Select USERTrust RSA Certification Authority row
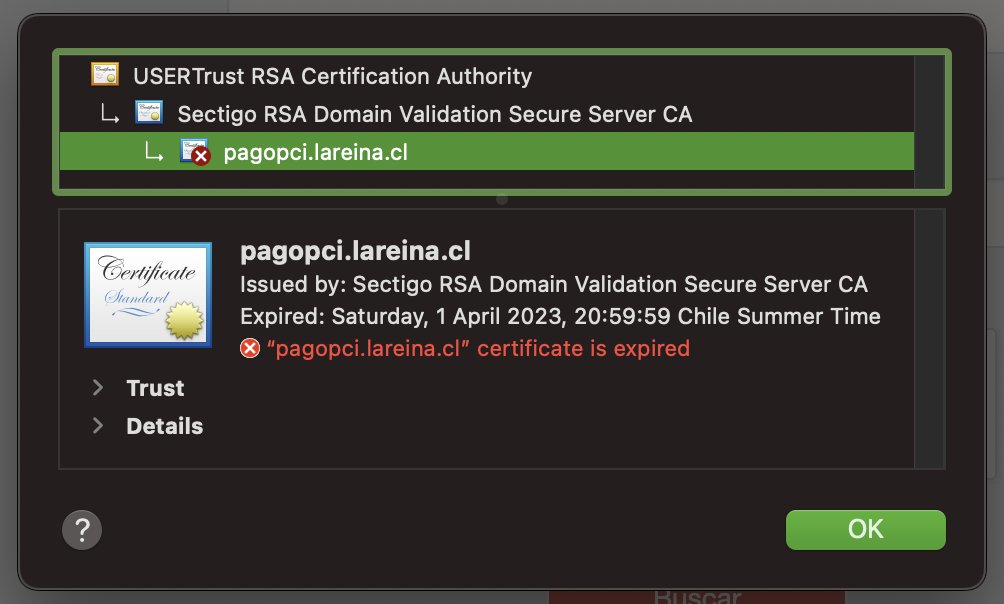 tap(487, 76)
